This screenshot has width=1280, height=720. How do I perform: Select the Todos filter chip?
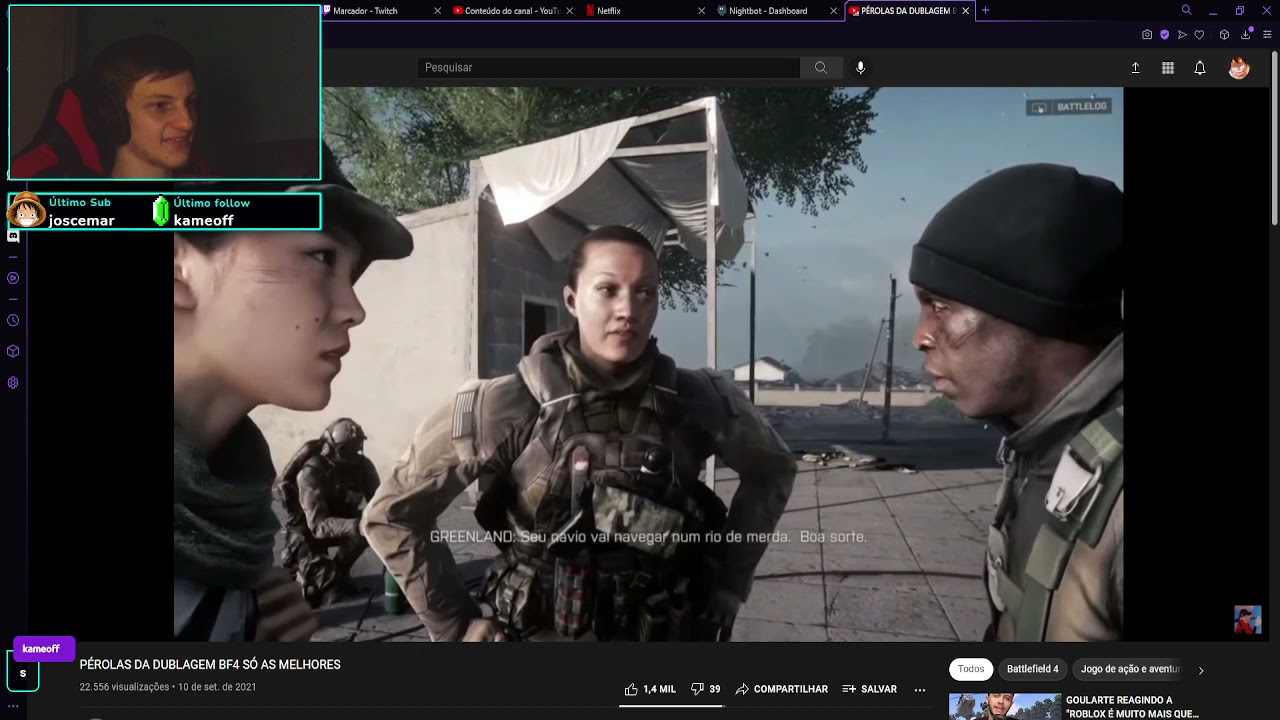971,669
